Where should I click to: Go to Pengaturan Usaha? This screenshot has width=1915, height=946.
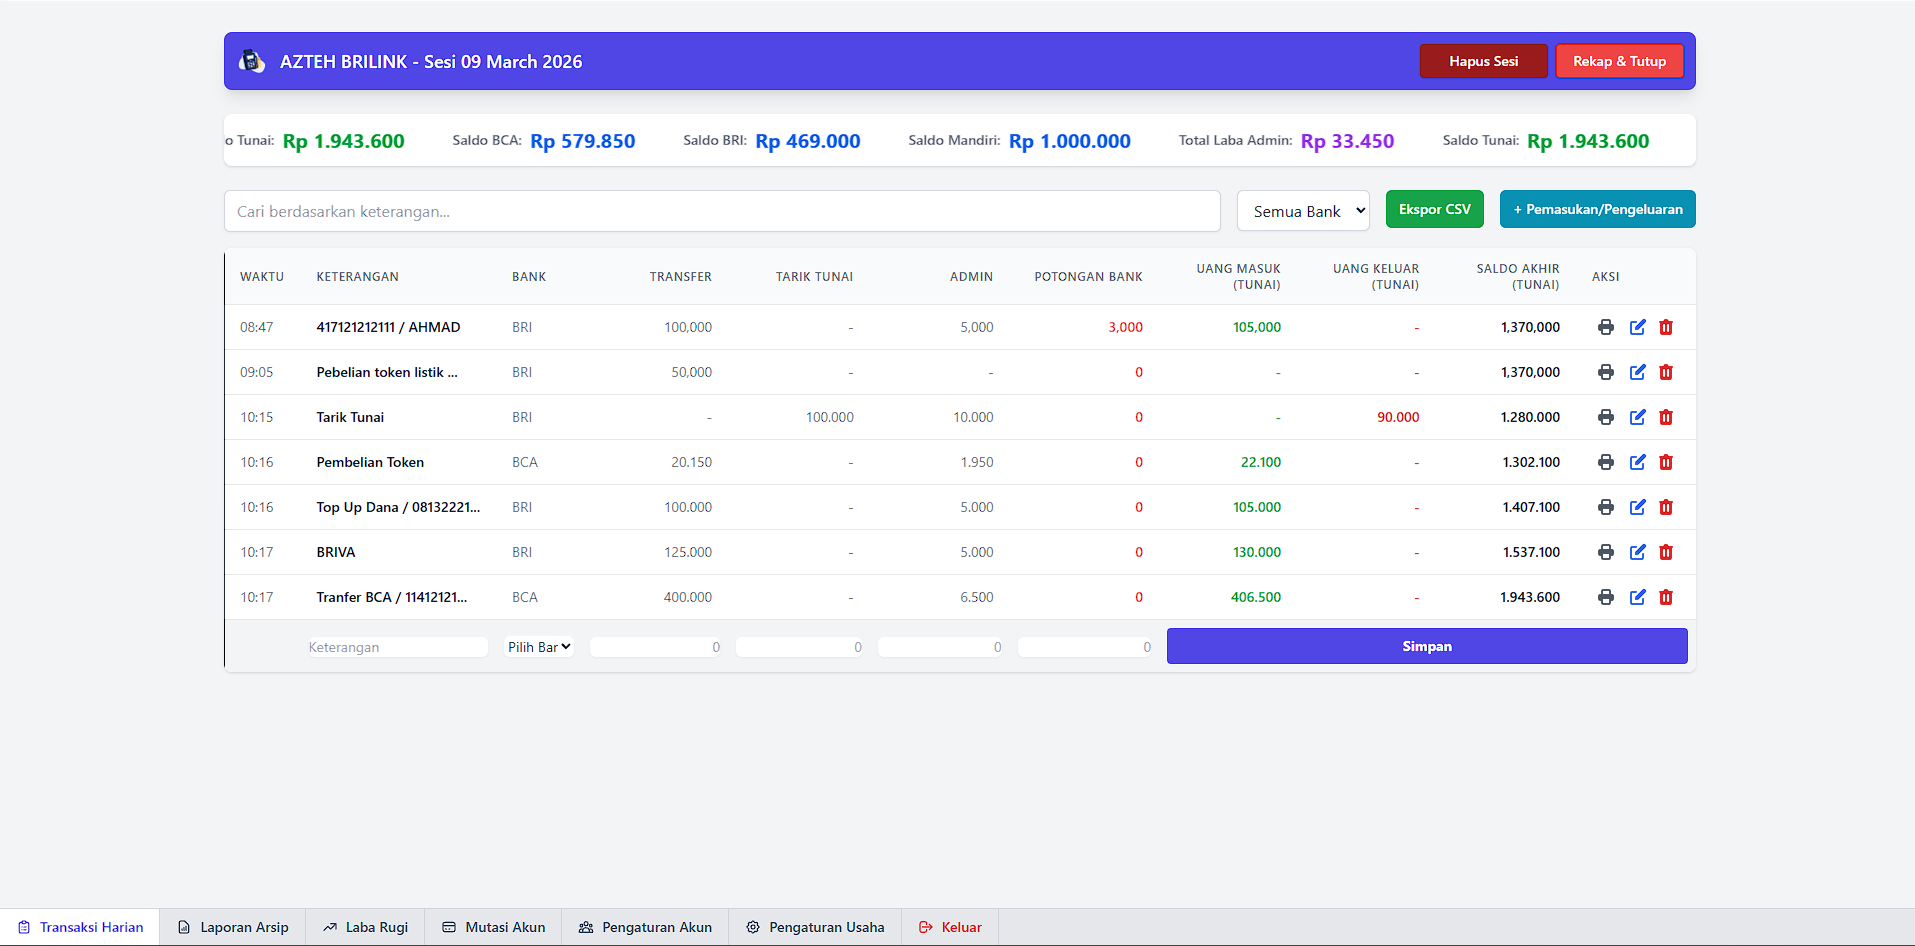(x=814, y=927)
